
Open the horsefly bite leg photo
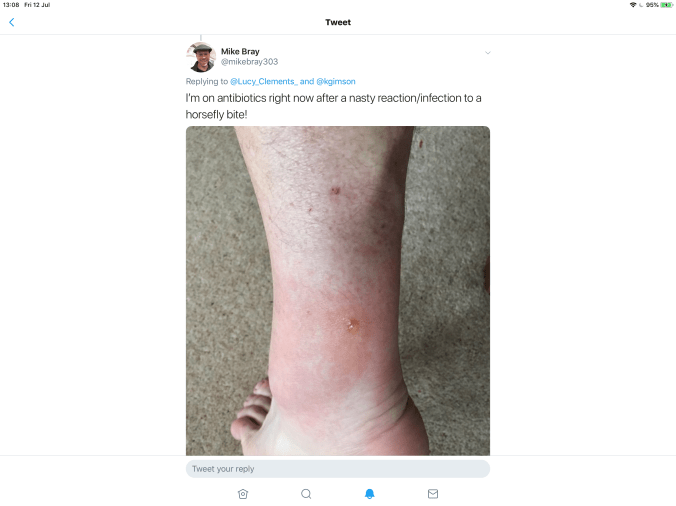click(338, 290)
